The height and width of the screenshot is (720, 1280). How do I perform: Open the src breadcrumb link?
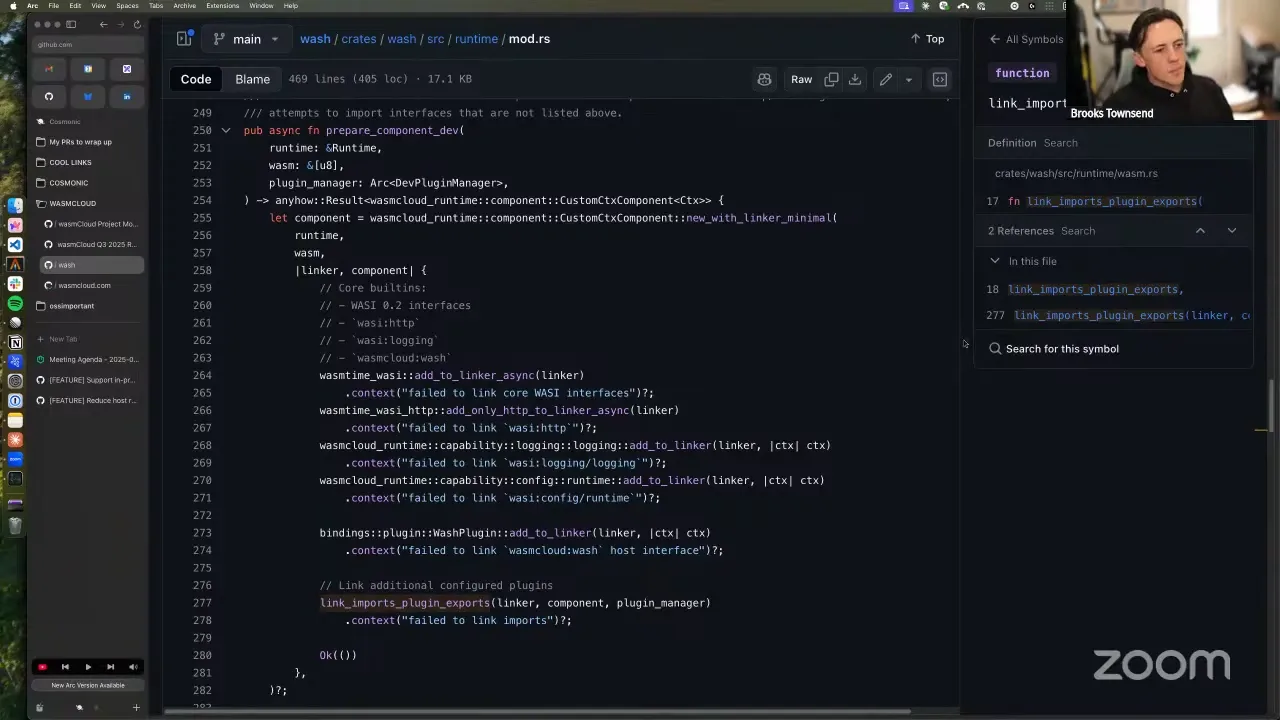(435, 39)
